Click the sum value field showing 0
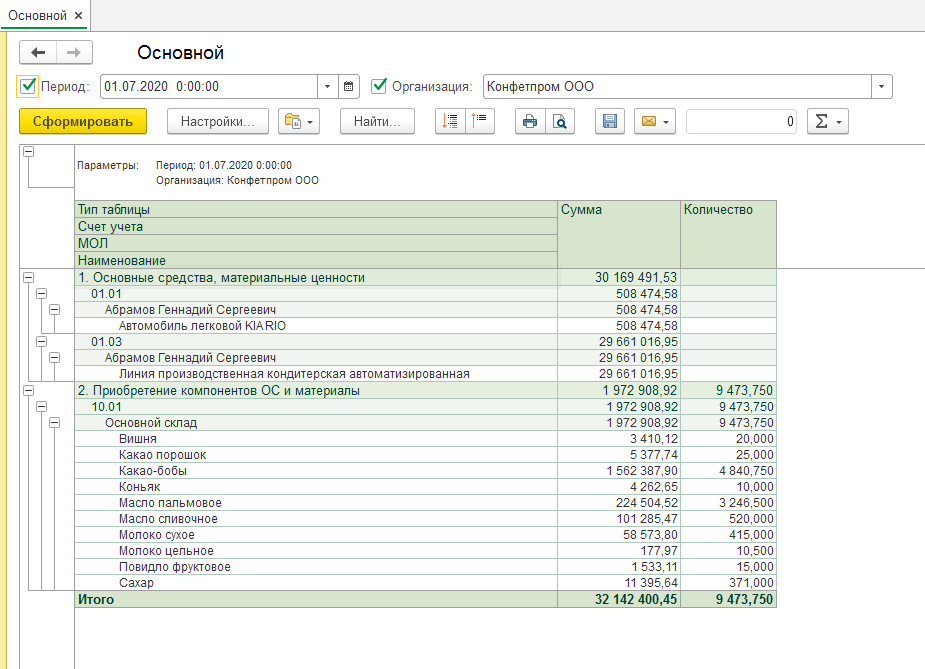The image size is (925, 669). click(742, 122)
